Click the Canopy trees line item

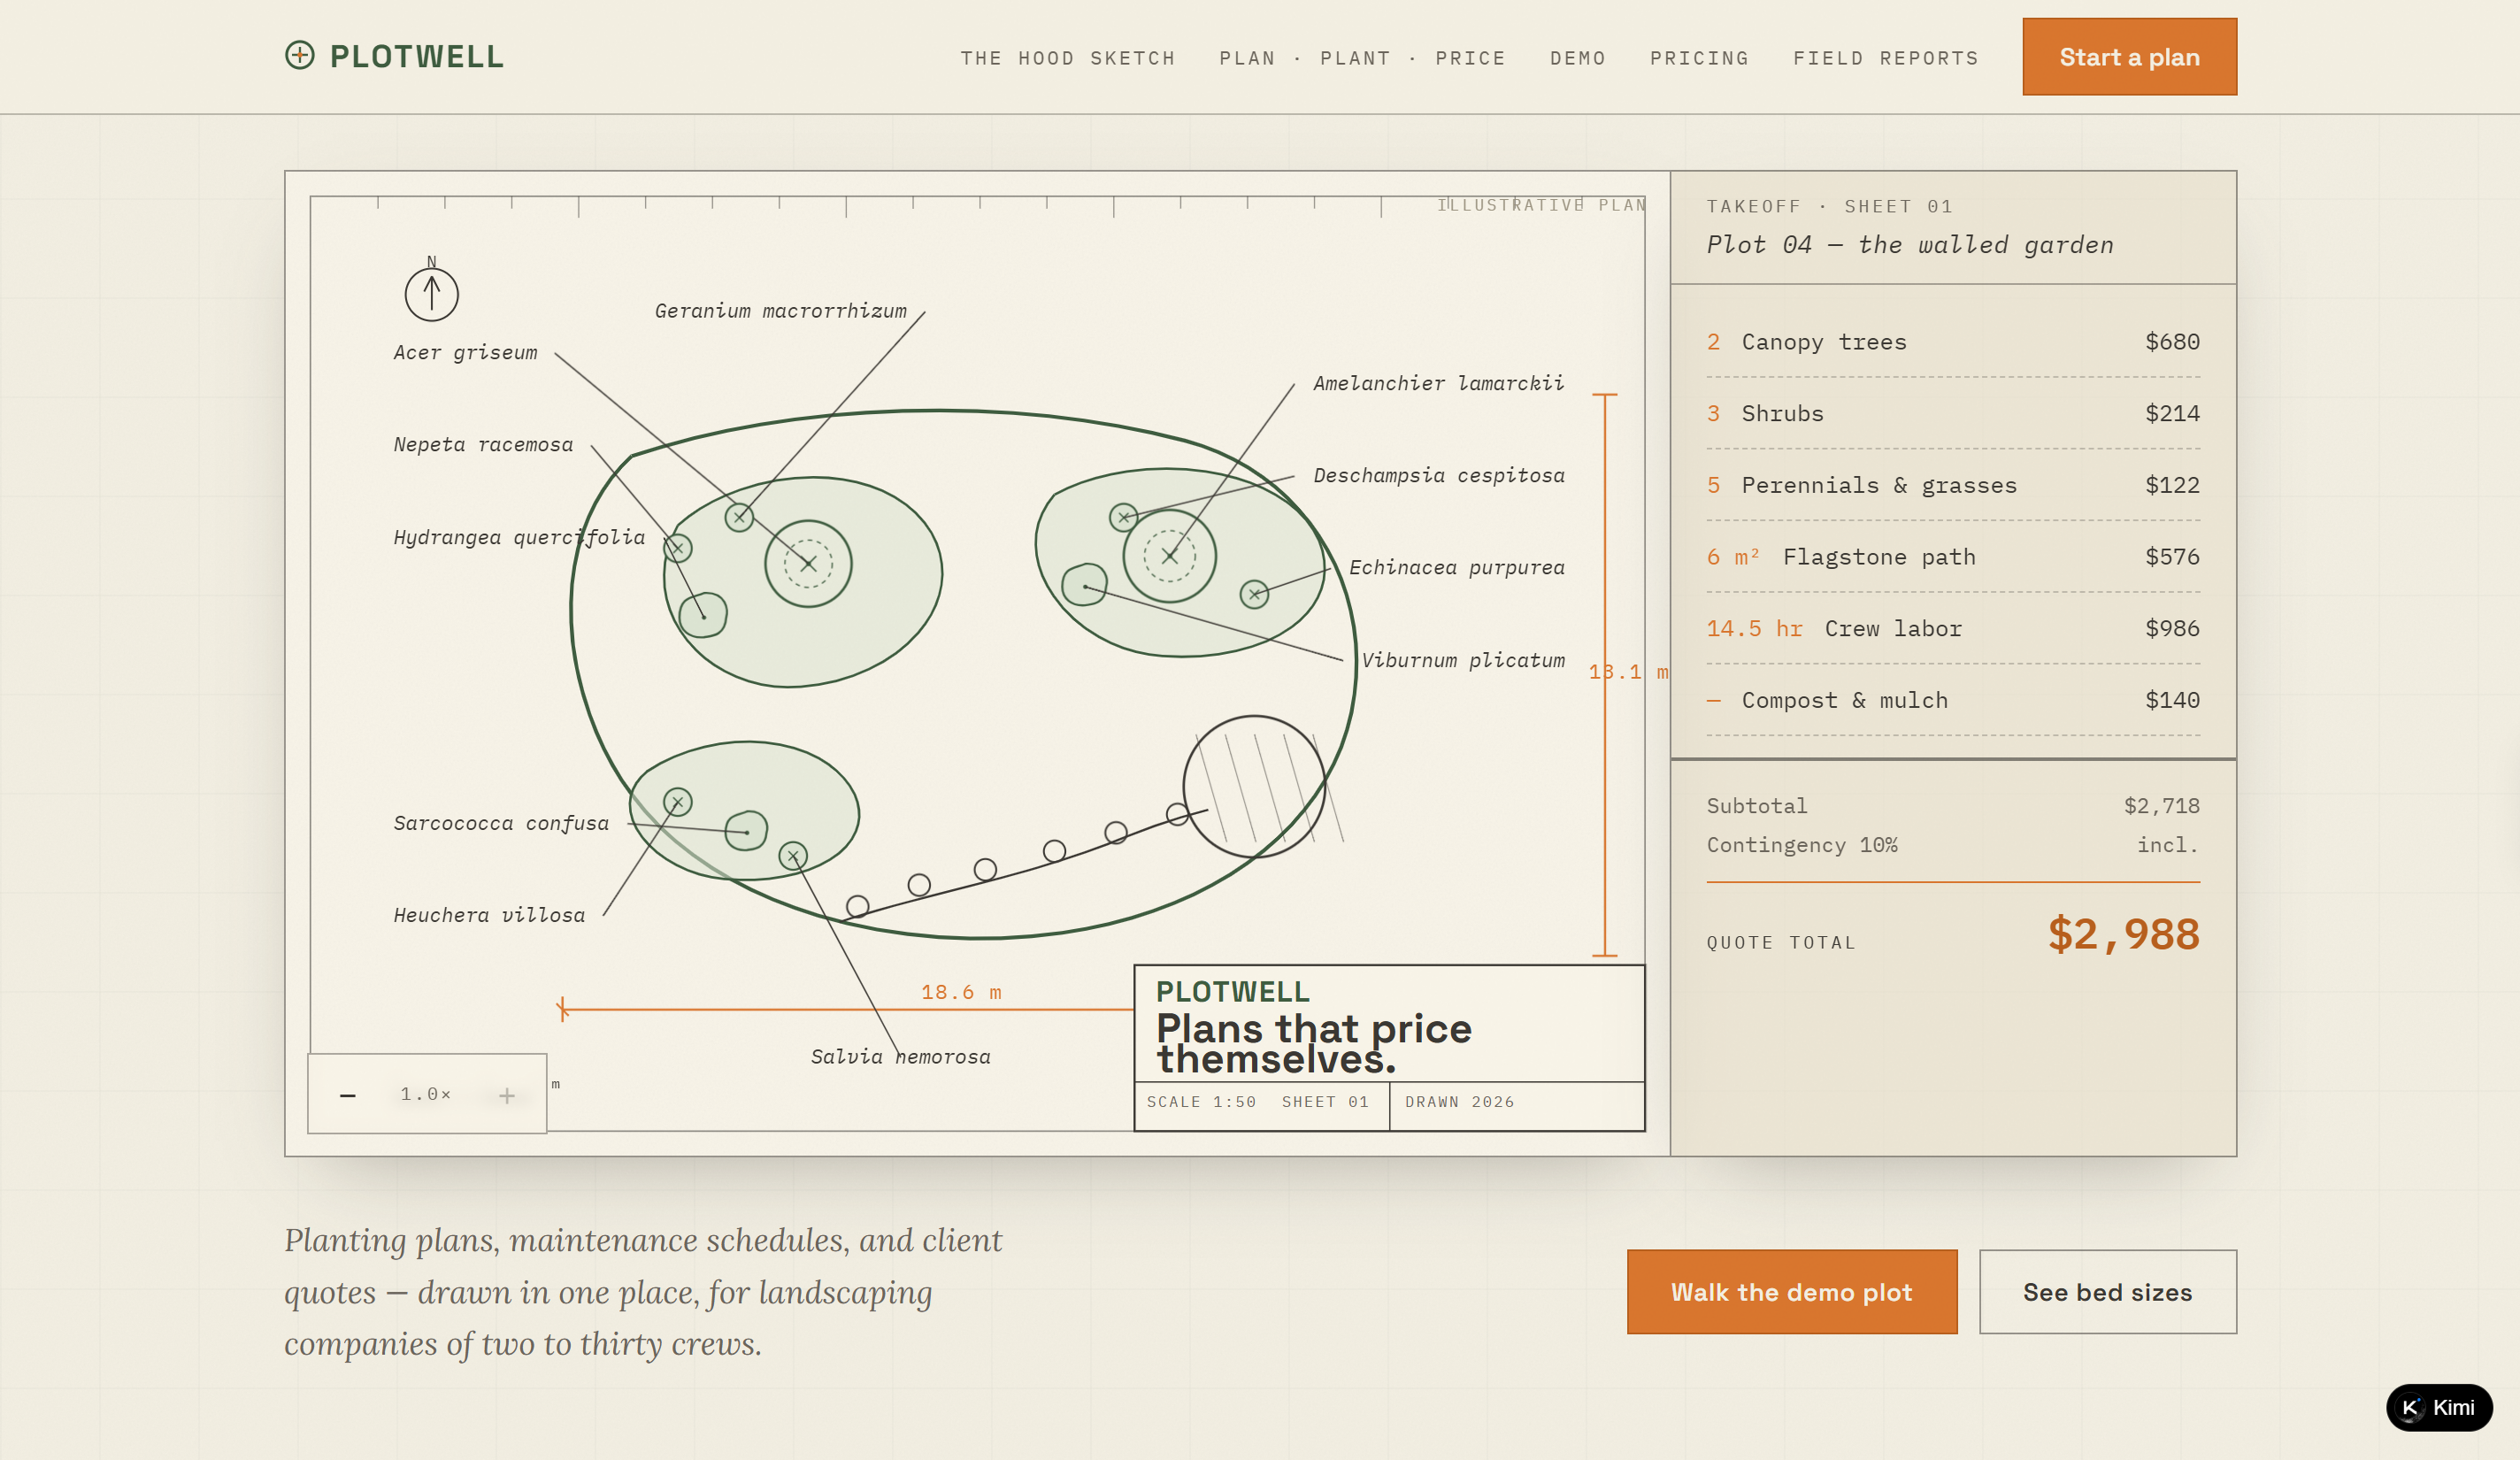[x=1953, y=342]
